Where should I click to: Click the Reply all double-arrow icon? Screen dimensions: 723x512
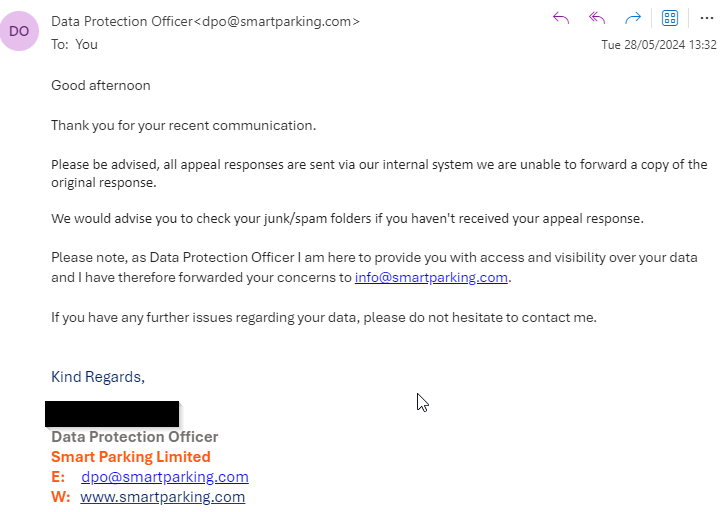(597, 18)
